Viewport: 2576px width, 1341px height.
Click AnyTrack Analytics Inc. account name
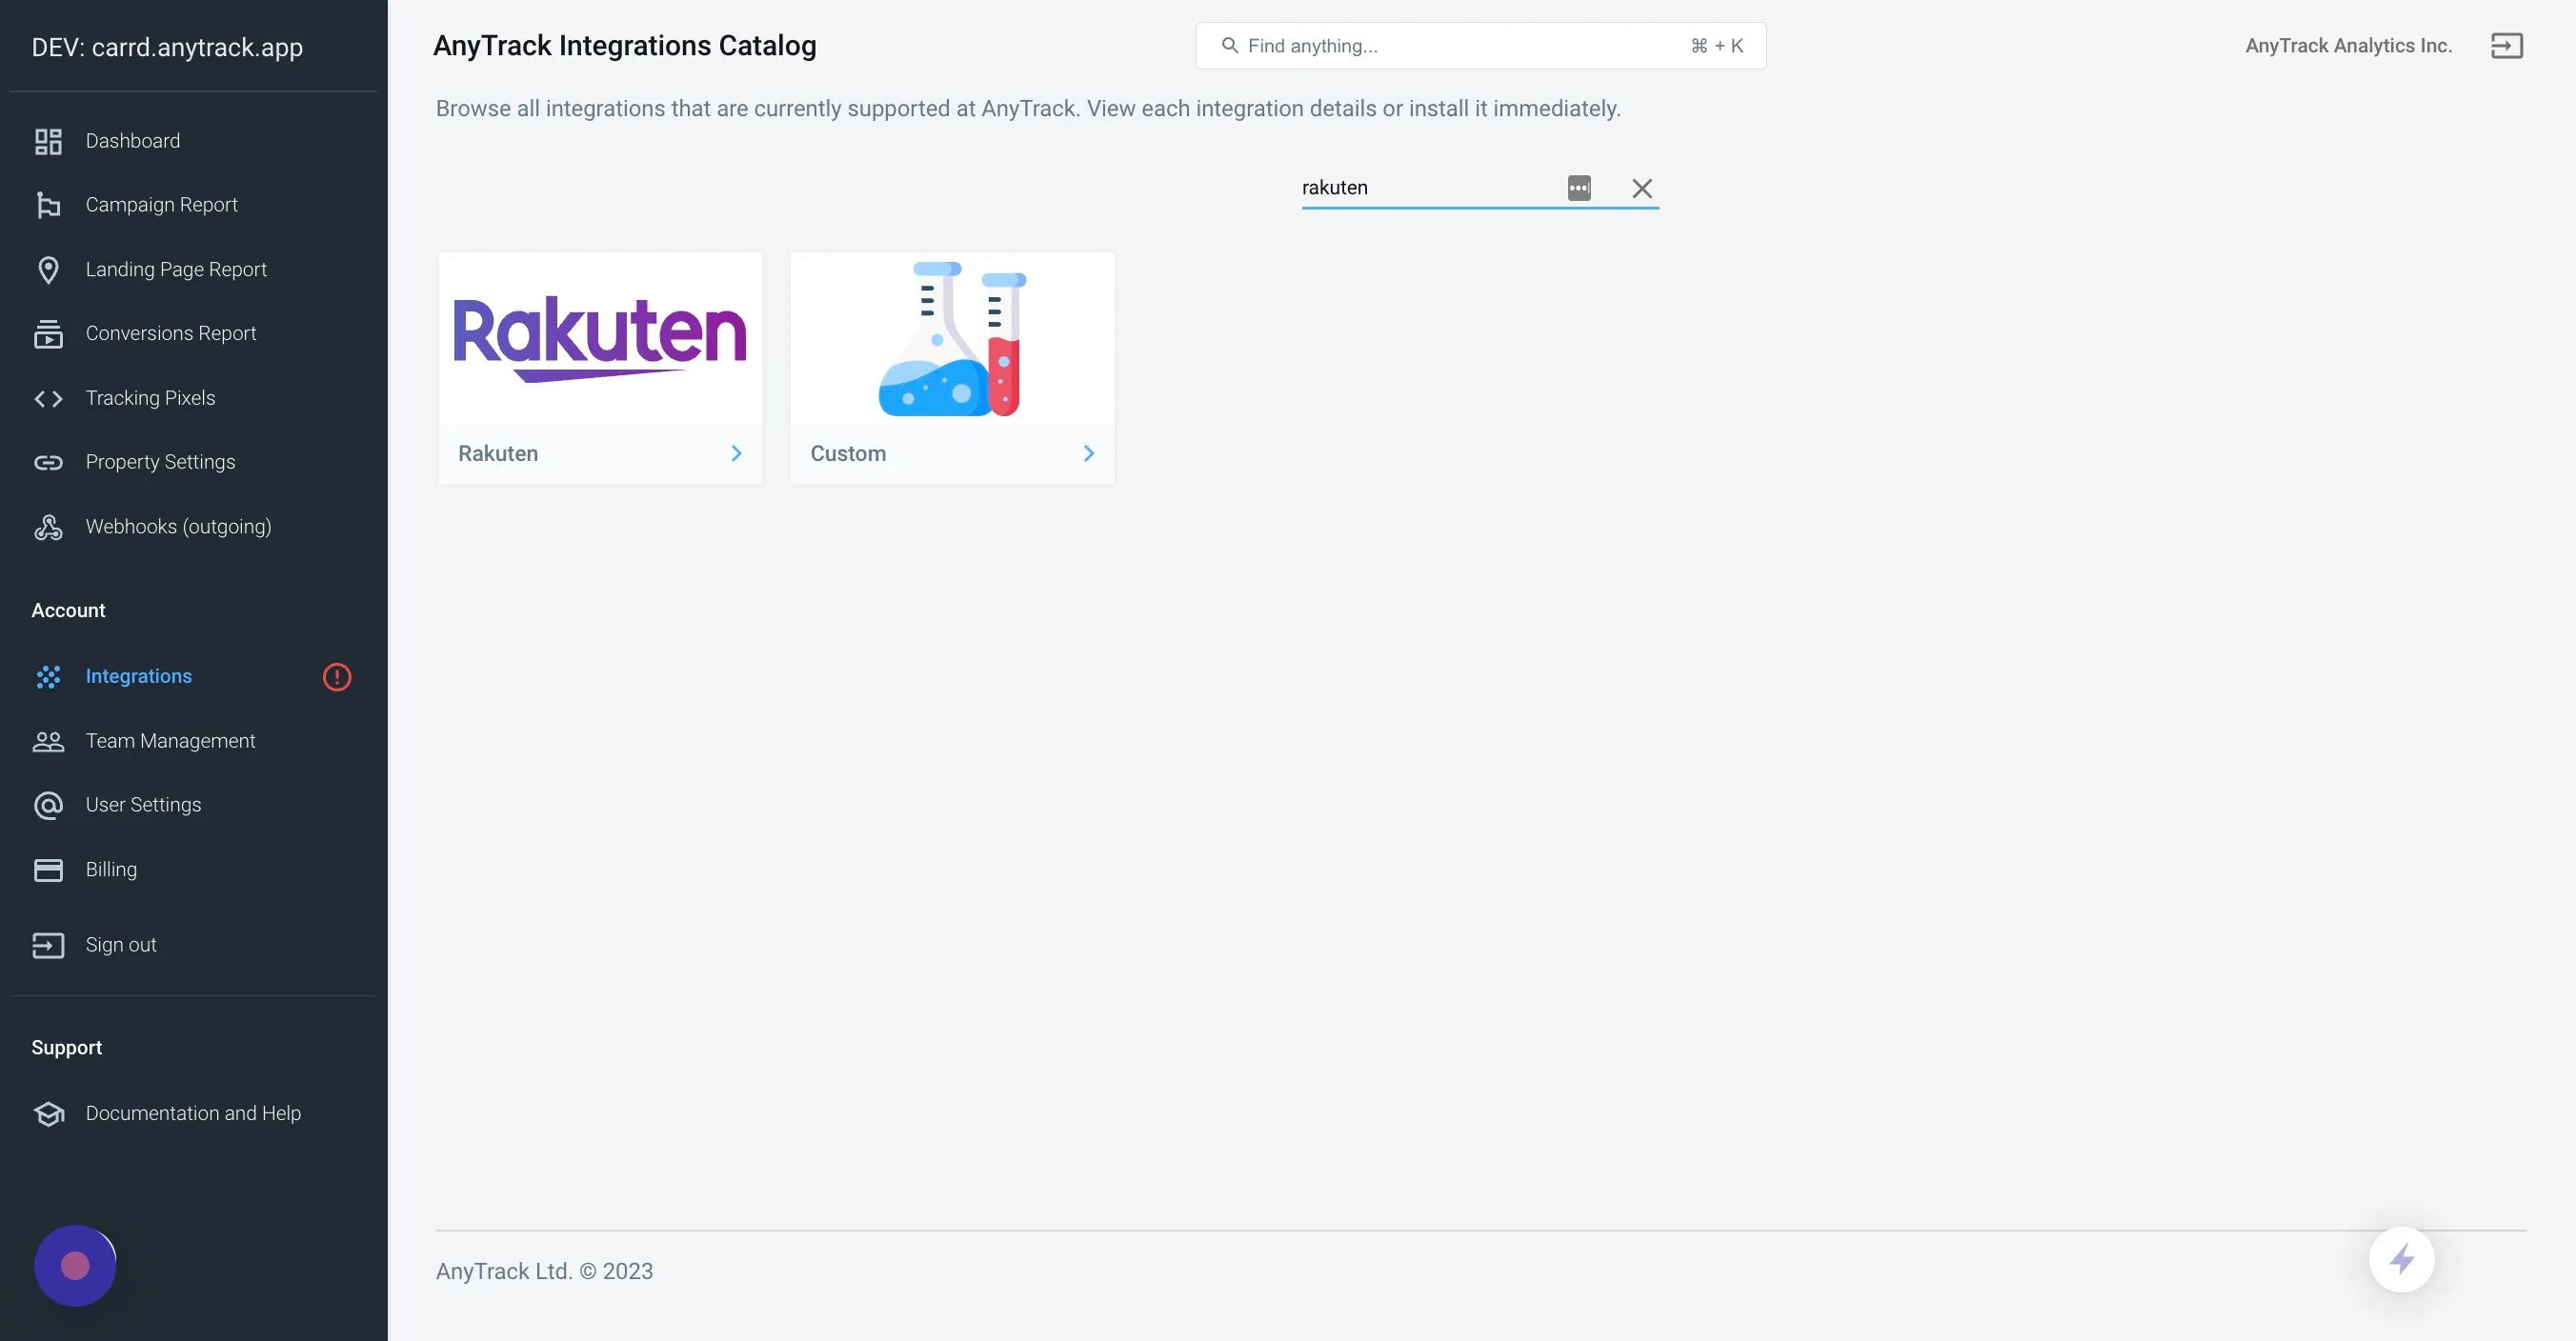(2348, 46)
